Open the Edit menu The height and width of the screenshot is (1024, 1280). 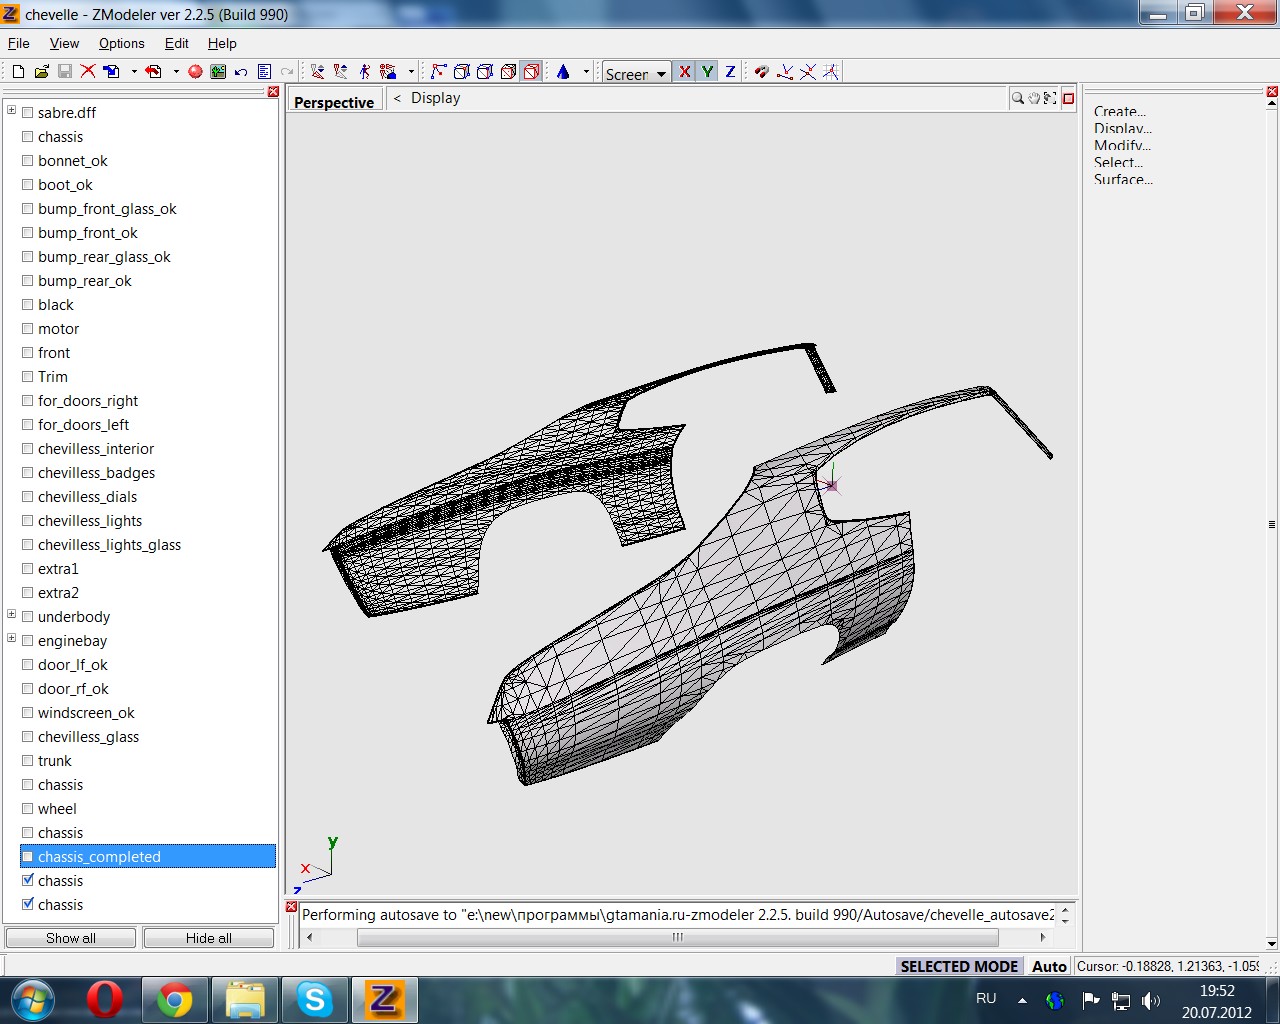(x=176, y=43)
